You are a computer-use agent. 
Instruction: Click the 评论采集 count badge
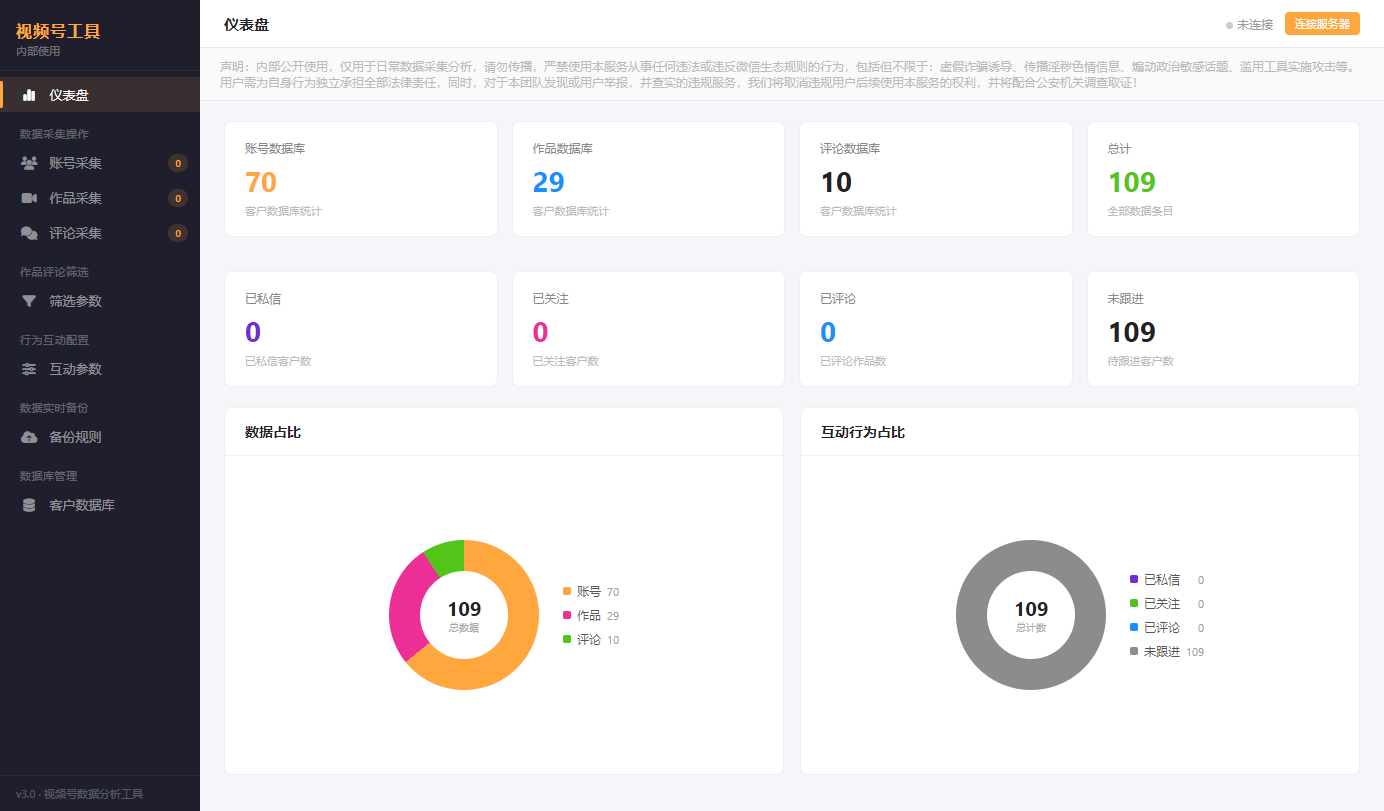point(178,233)
